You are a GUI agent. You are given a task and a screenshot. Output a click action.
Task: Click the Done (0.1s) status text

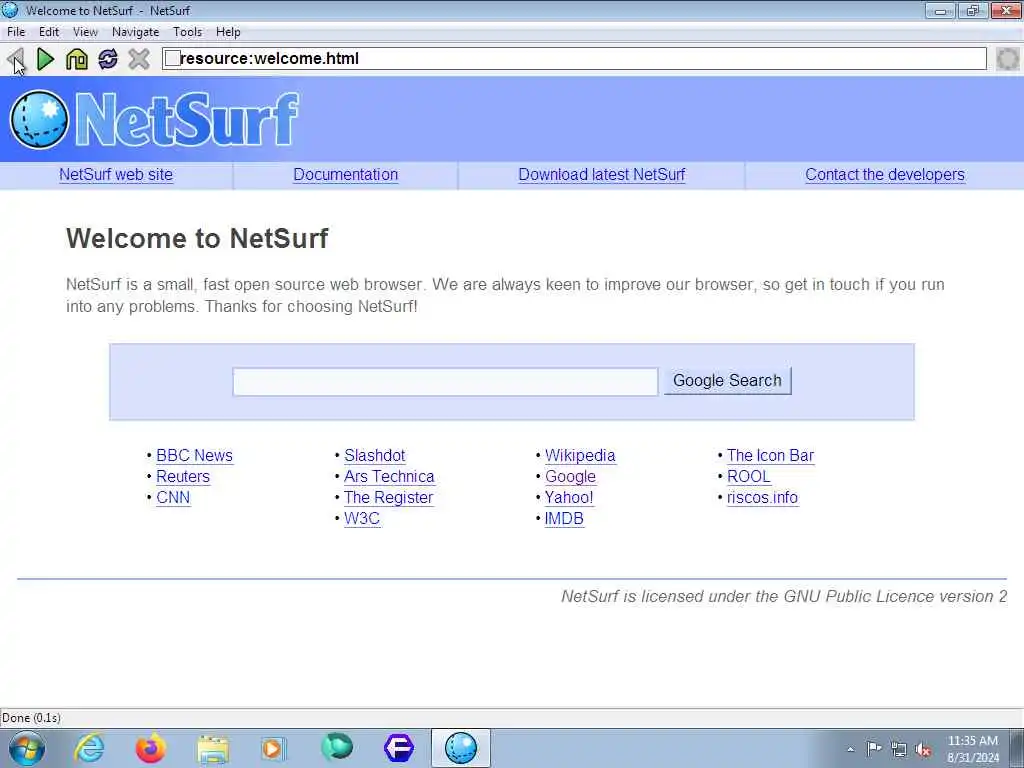31,718
